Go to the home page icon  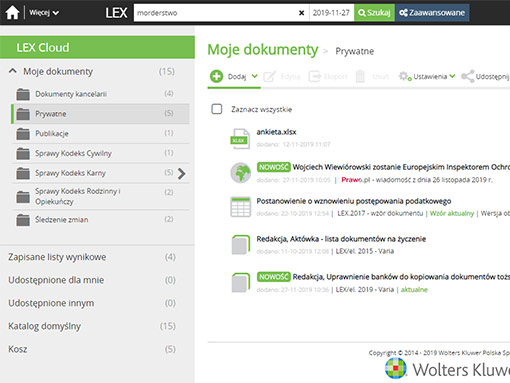[13, 13]
